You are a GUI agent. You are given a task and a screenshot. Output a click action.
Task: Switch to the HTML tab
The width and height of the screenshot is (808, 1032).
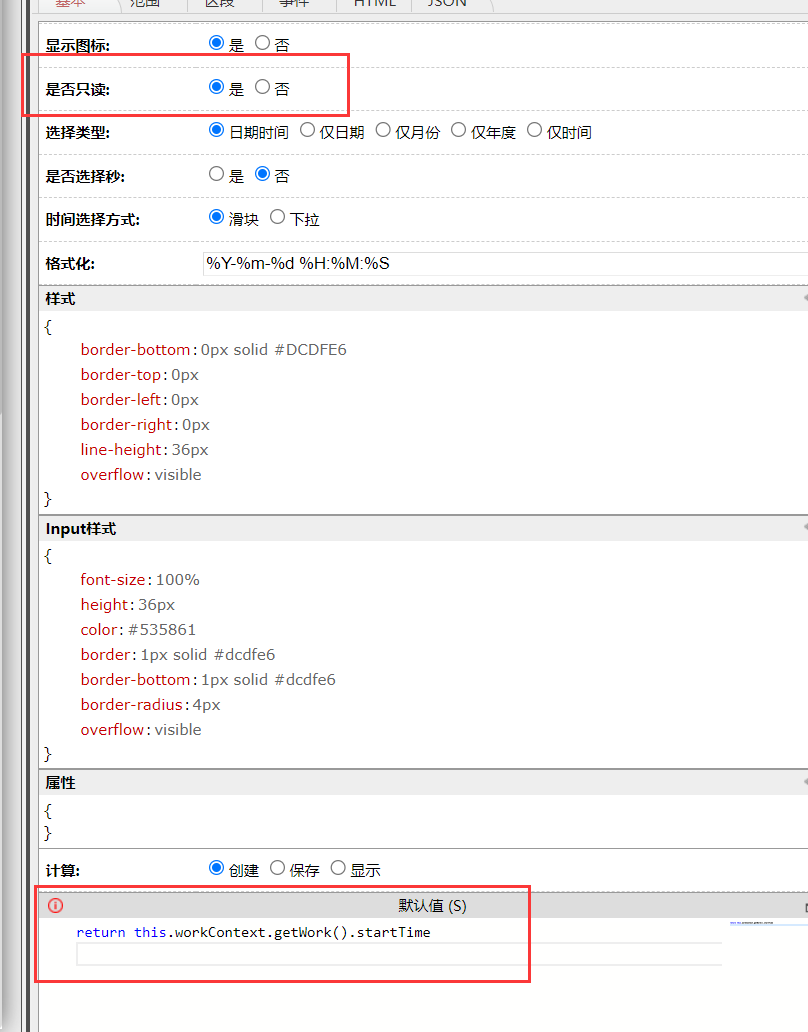(x=374, y=3)
